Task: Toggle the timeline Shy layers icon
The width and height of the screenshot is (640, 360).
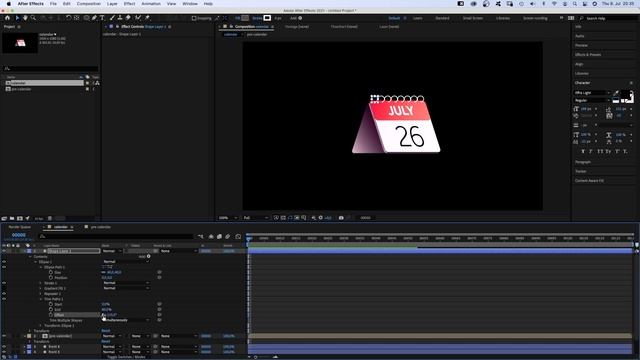Action: pos(211,236)
